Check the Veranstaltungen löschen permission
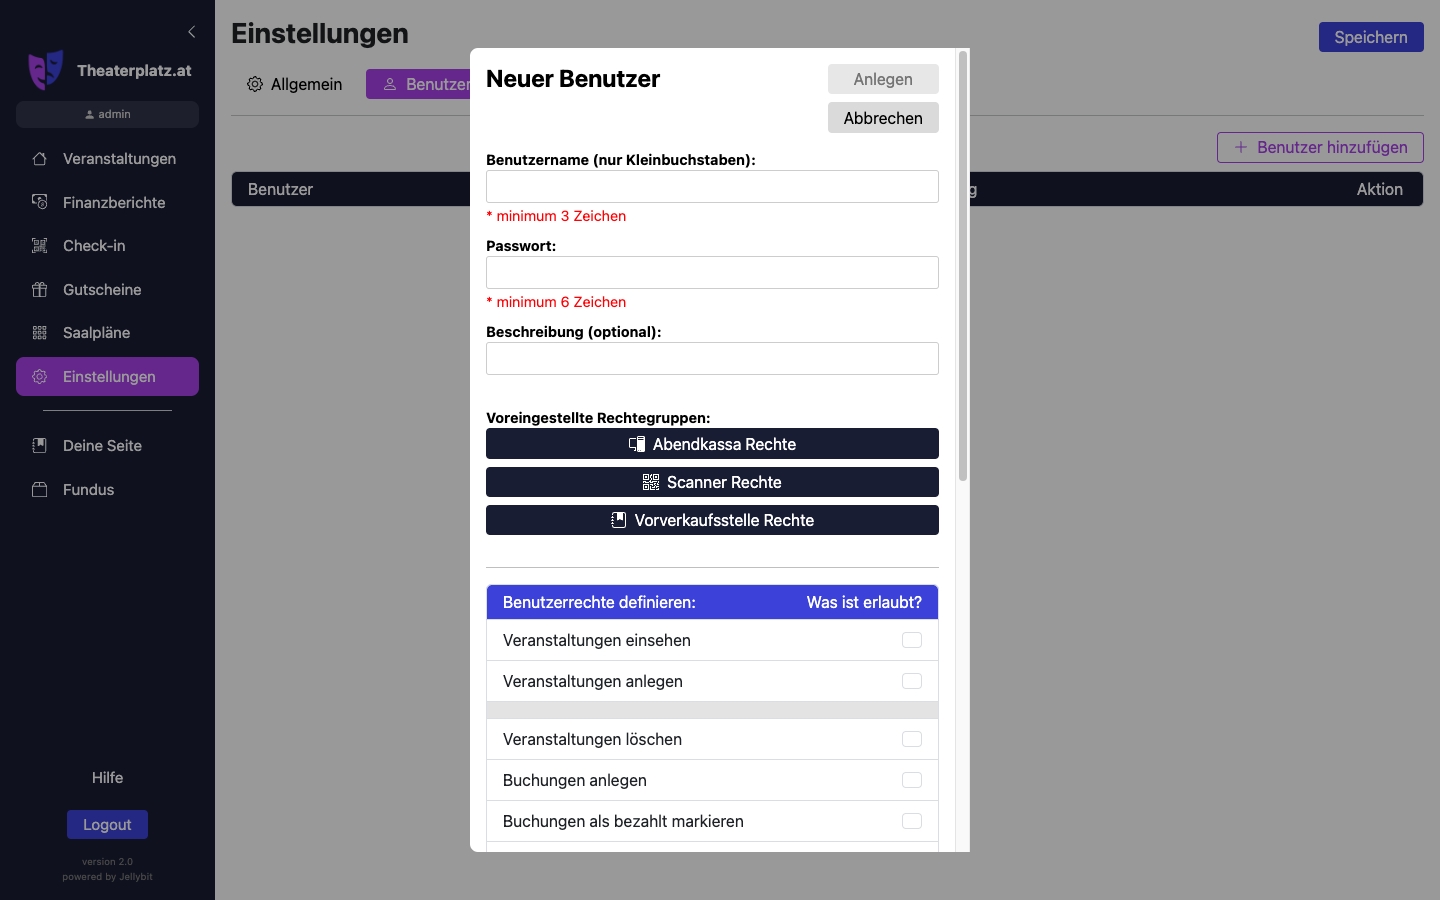Image resolution: width=1440 pixels, height=900 pixels. coord(912,740)
